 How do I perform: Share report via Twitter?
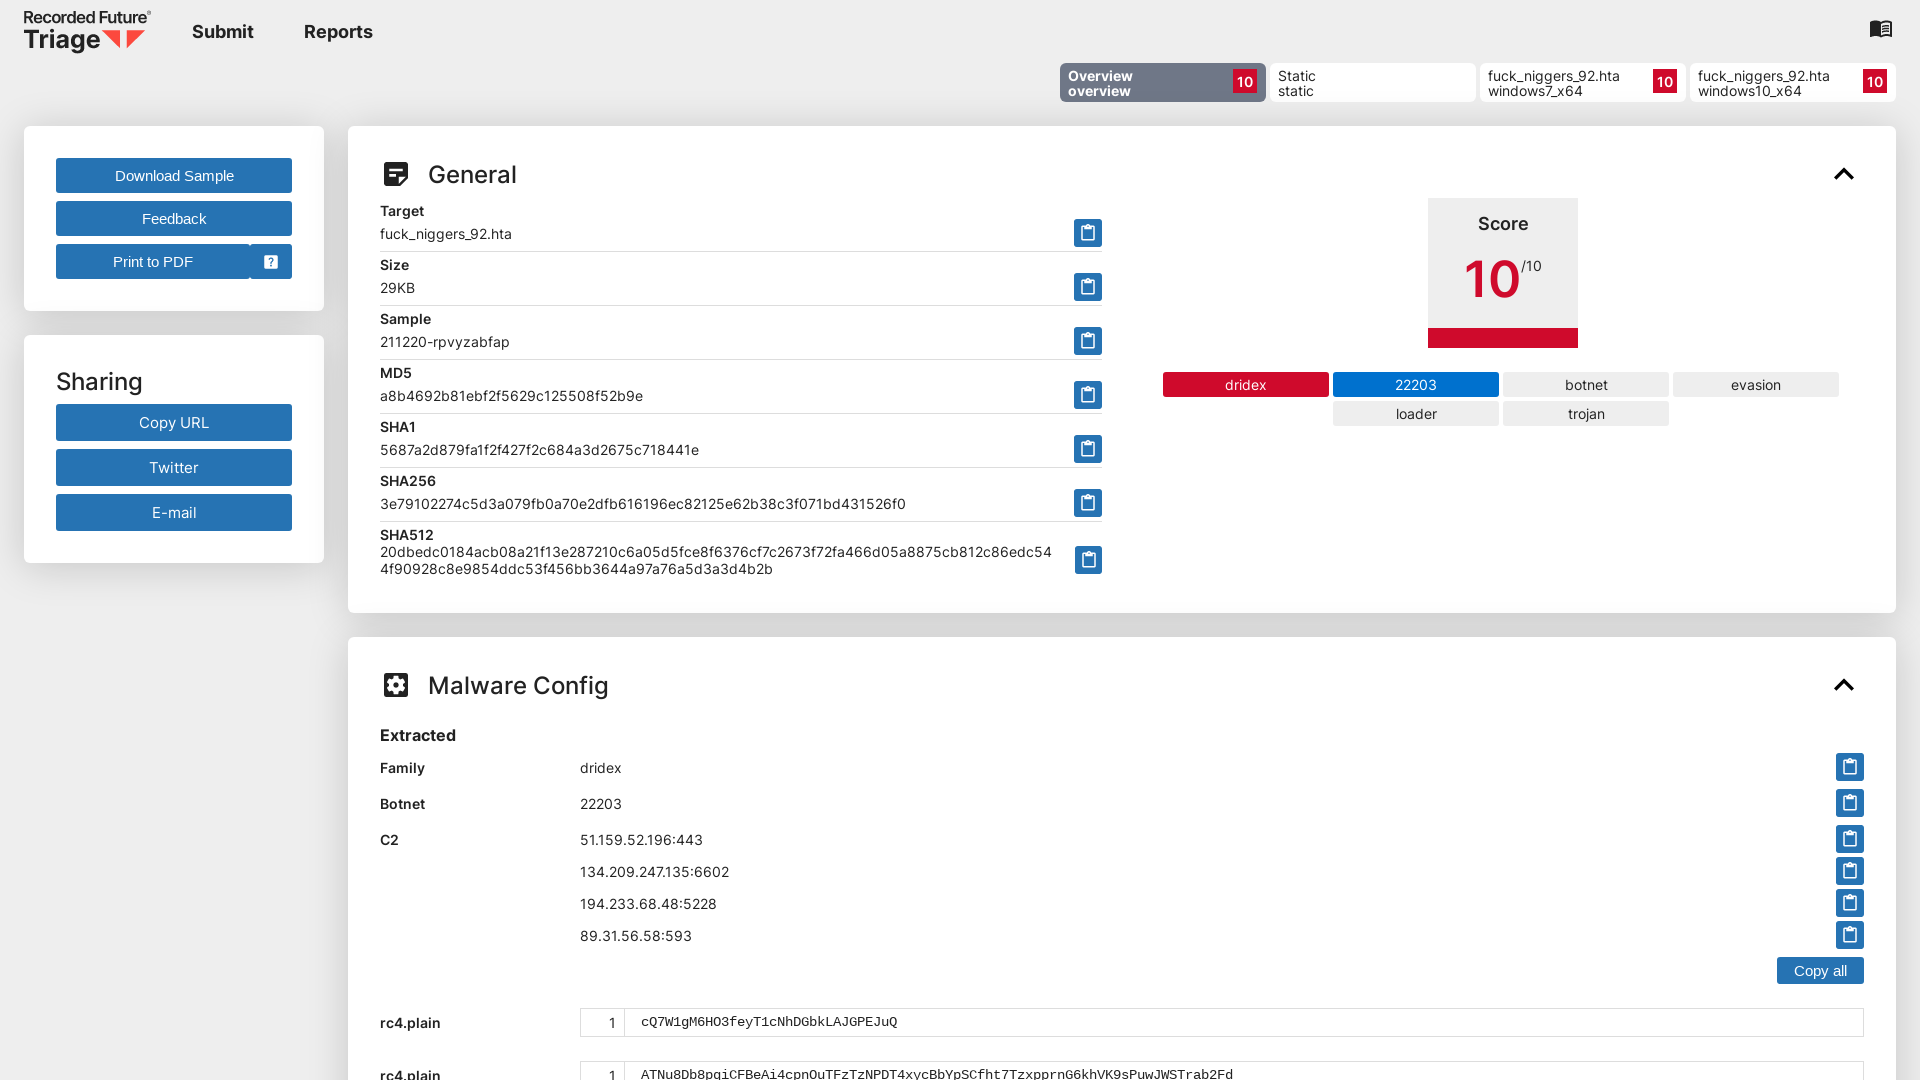174,468
